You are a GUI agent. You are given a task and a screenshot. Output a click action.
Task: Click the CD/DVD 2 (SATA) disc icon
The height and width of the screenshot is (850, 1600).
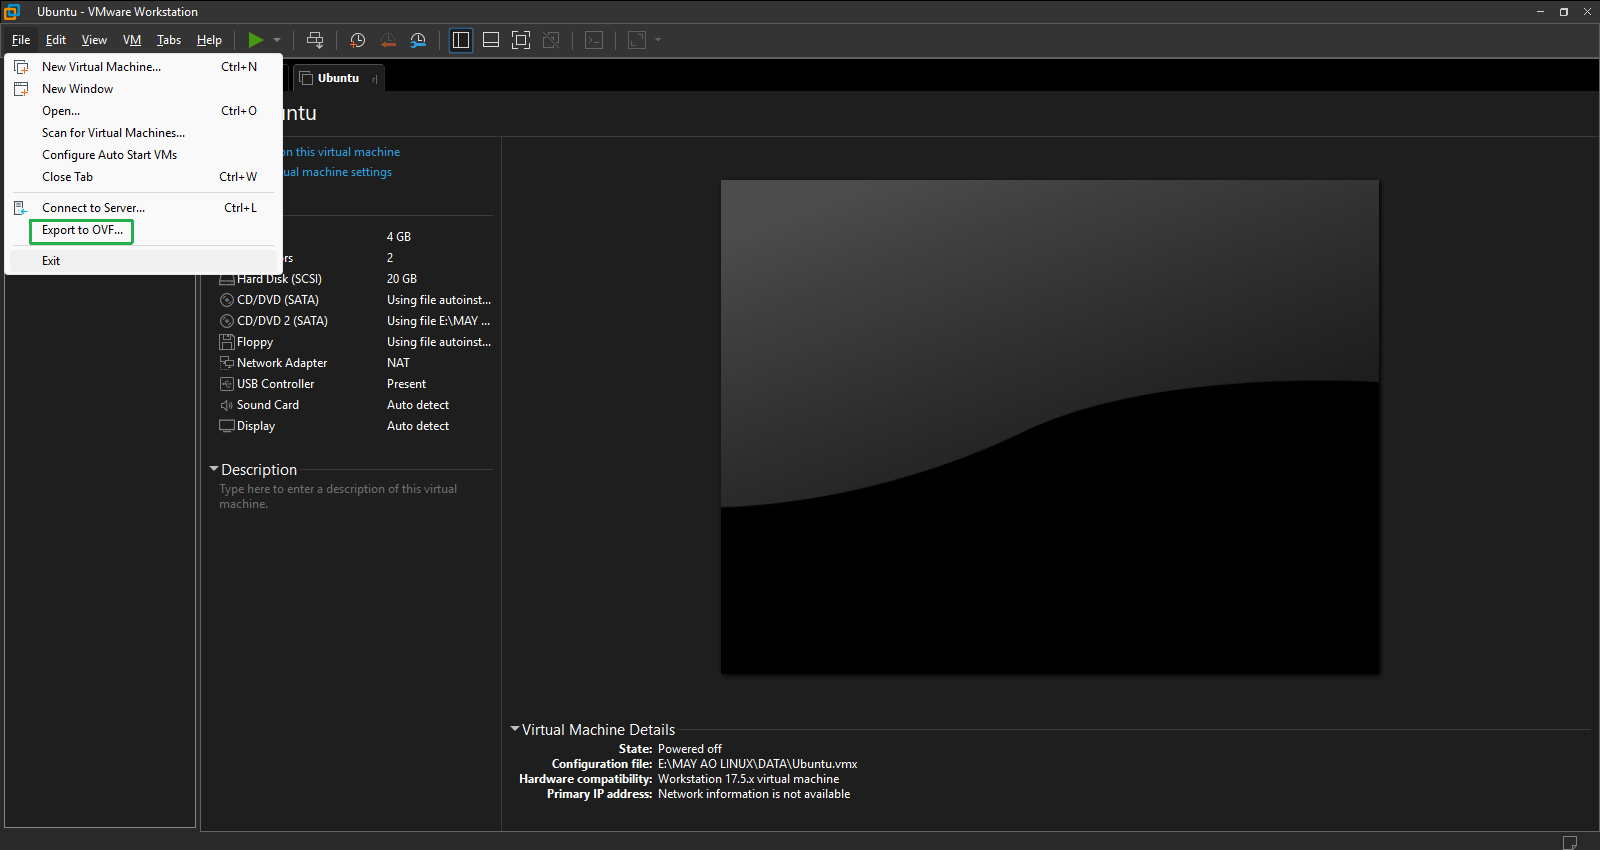[x=227, y=321]
